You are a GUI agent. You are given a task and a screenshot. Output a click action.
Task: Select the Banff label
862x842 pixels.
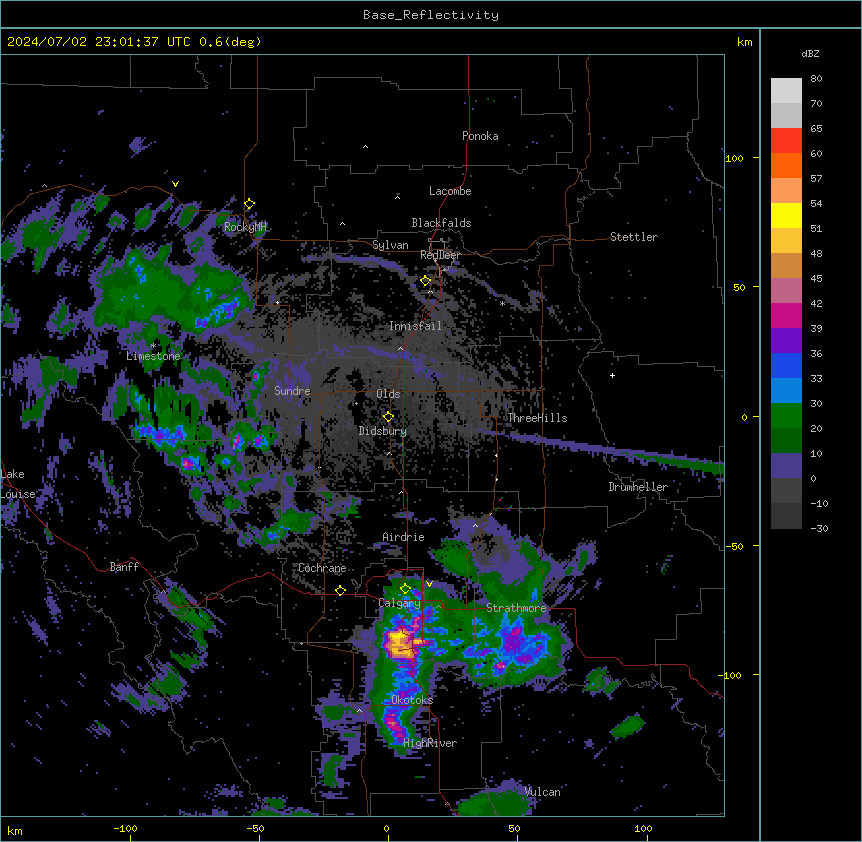tap(124, 567)
